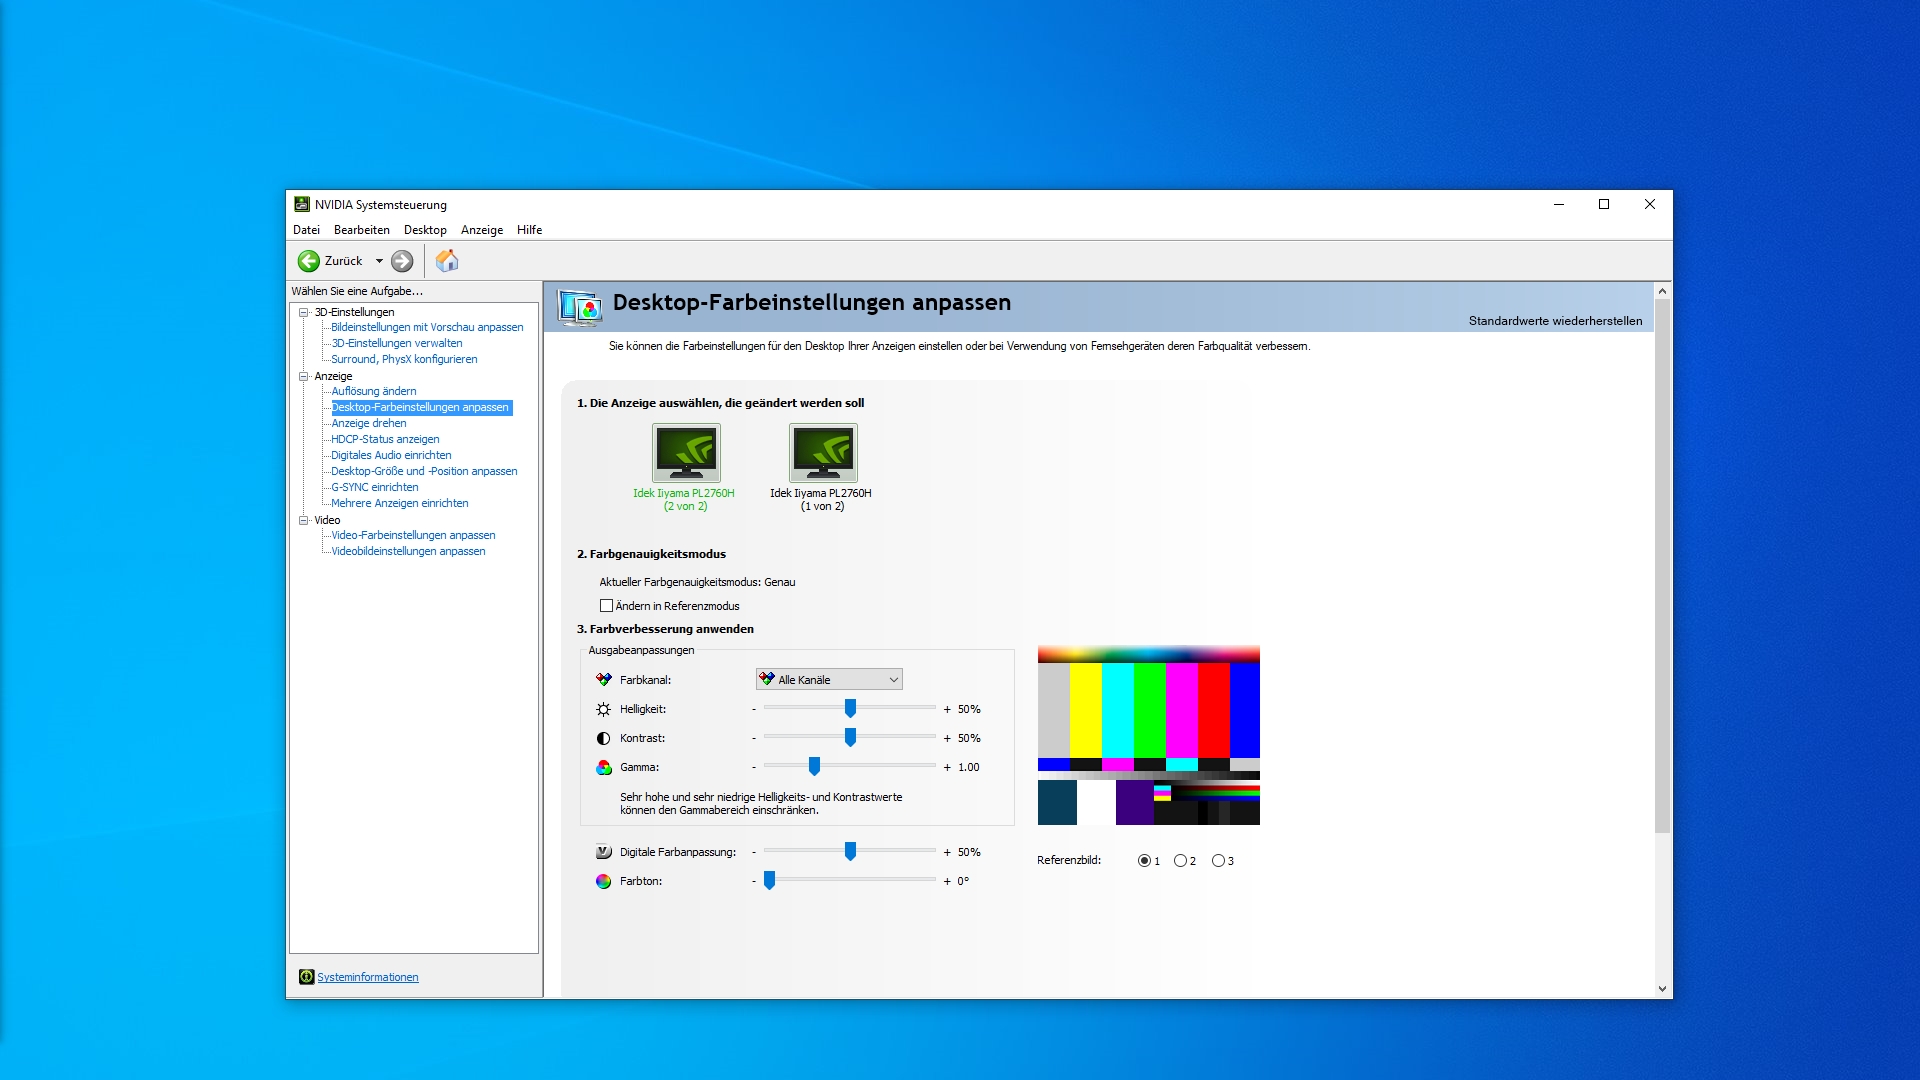Open the Alle Kanäle dropdown
This screenshot has height=1080, width=1920.
tap(829, 680)
